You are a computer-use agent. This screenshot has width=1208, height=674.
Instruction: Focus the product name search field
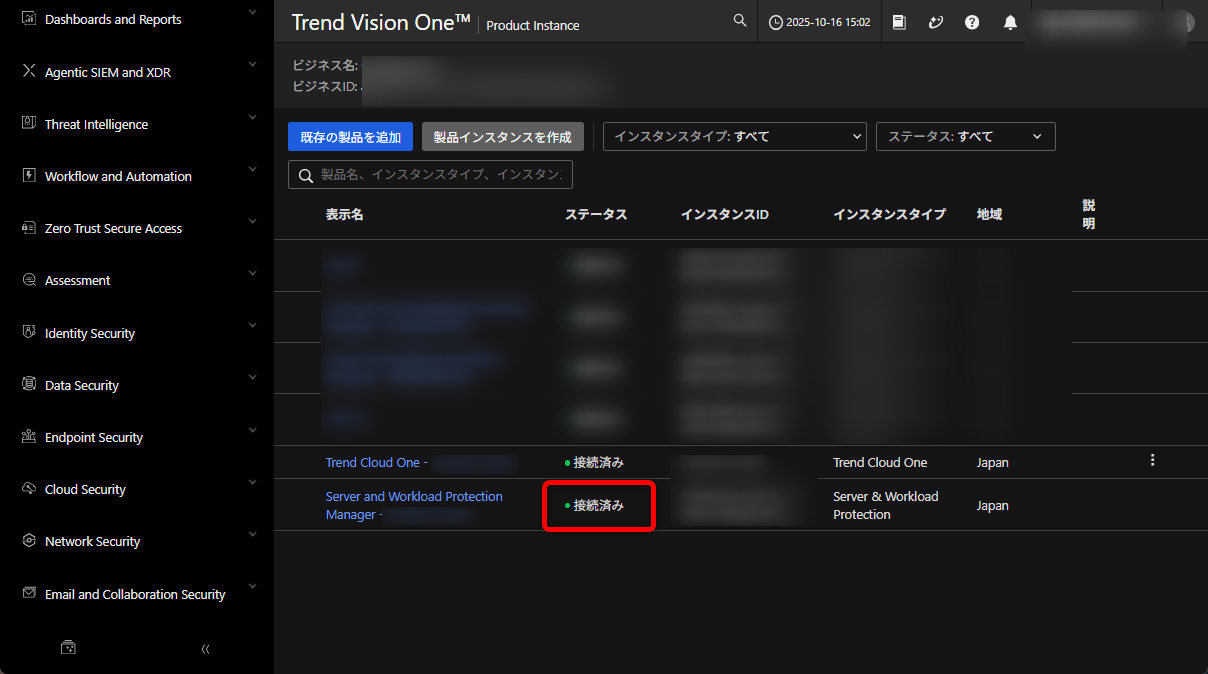pyautogui.click(x=430, y=175)
